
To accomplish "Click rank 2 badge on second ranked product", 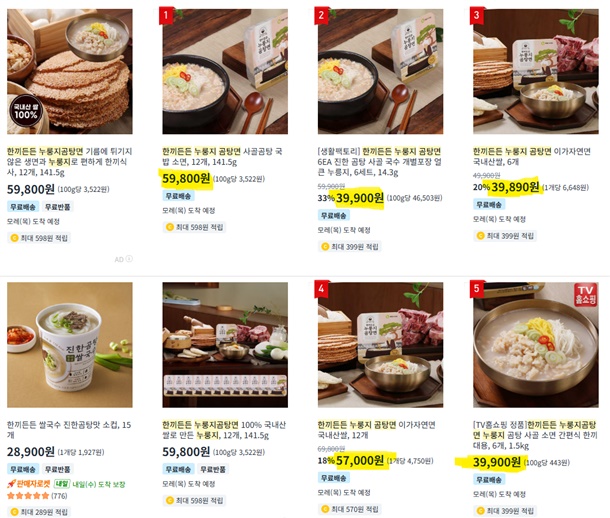I will (322, 16).
